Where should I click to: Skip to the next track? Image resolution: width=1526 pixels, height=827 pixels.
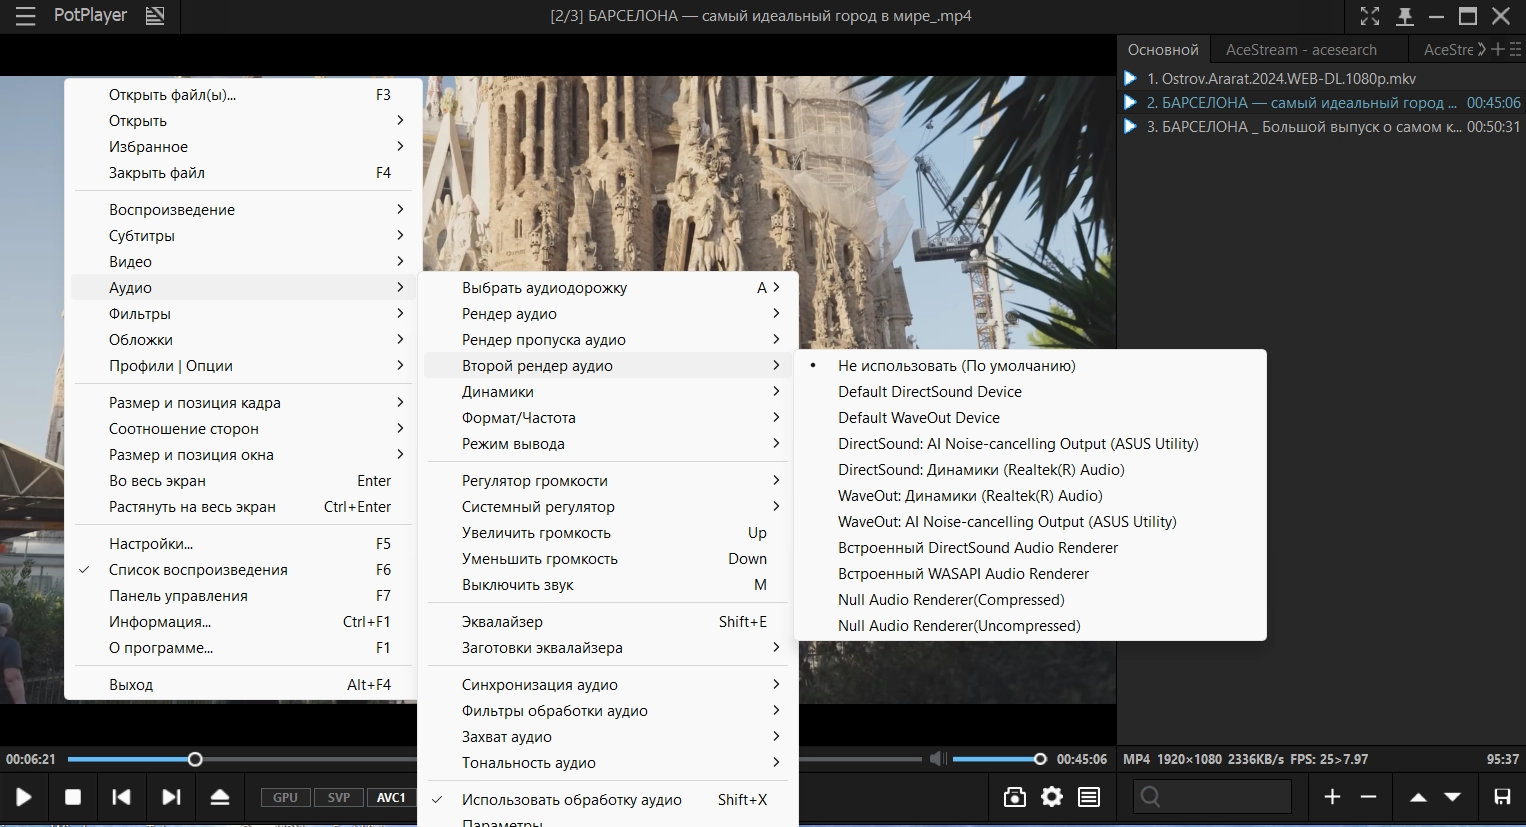(x=171, y=797)
